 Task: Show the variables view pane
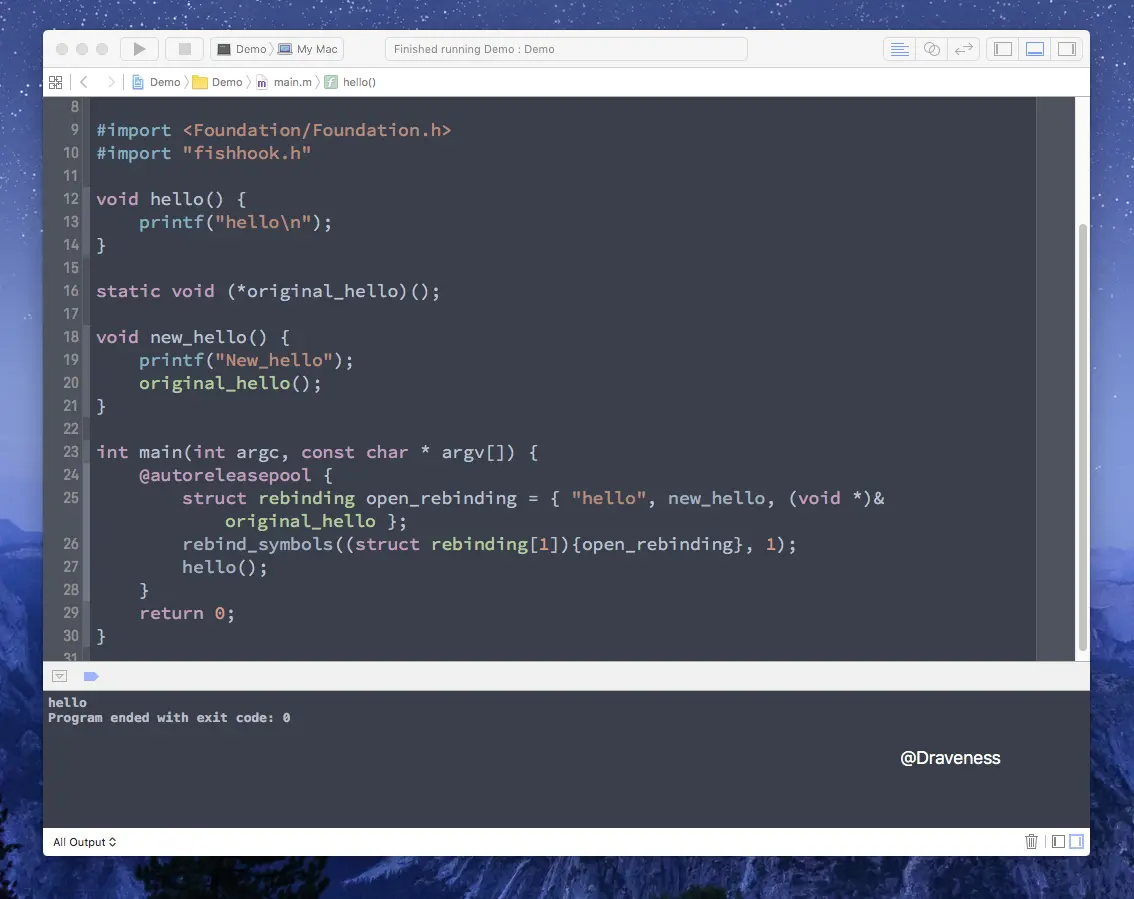[x=1058, y=841]
